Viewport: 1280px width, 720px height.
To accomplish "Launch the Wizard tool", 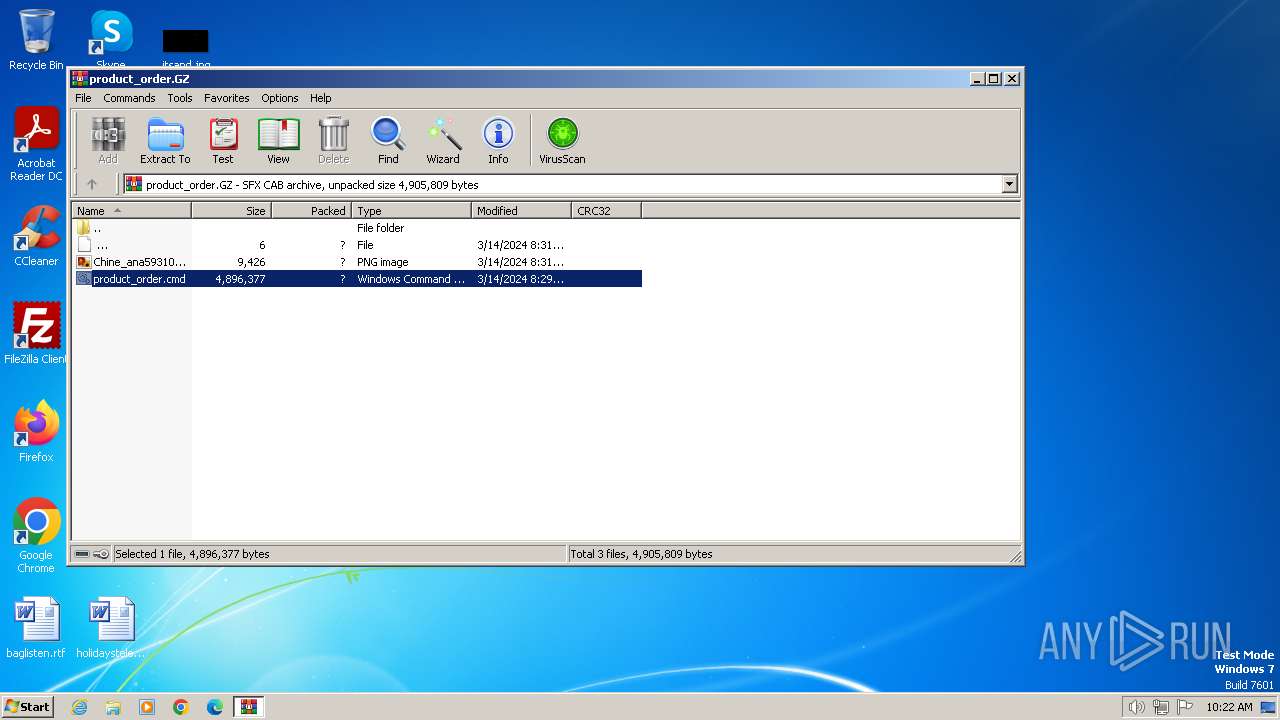I will pos(443,140).
